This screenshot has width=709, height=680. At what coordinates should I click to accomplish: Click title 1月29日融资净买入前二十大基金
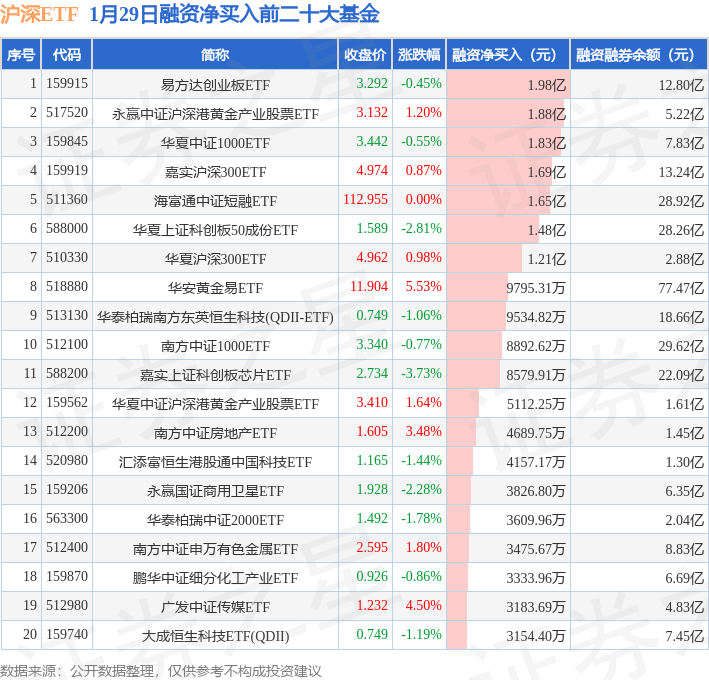234,14
